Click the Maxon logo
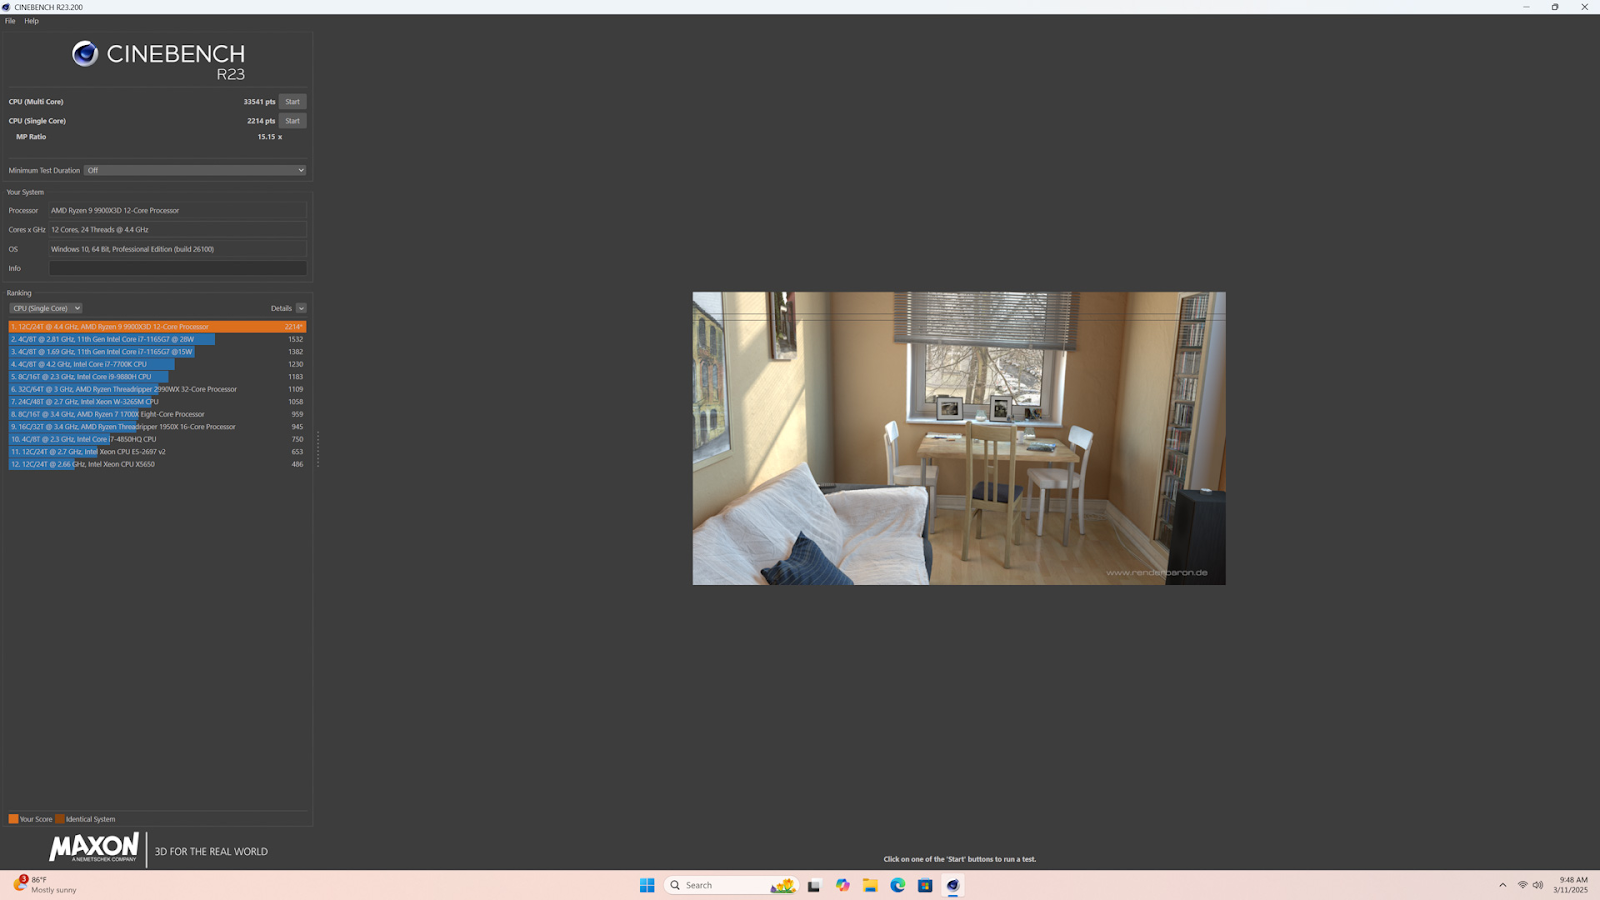Viewport: 1600px width, 900px height. tap(94, 848)
